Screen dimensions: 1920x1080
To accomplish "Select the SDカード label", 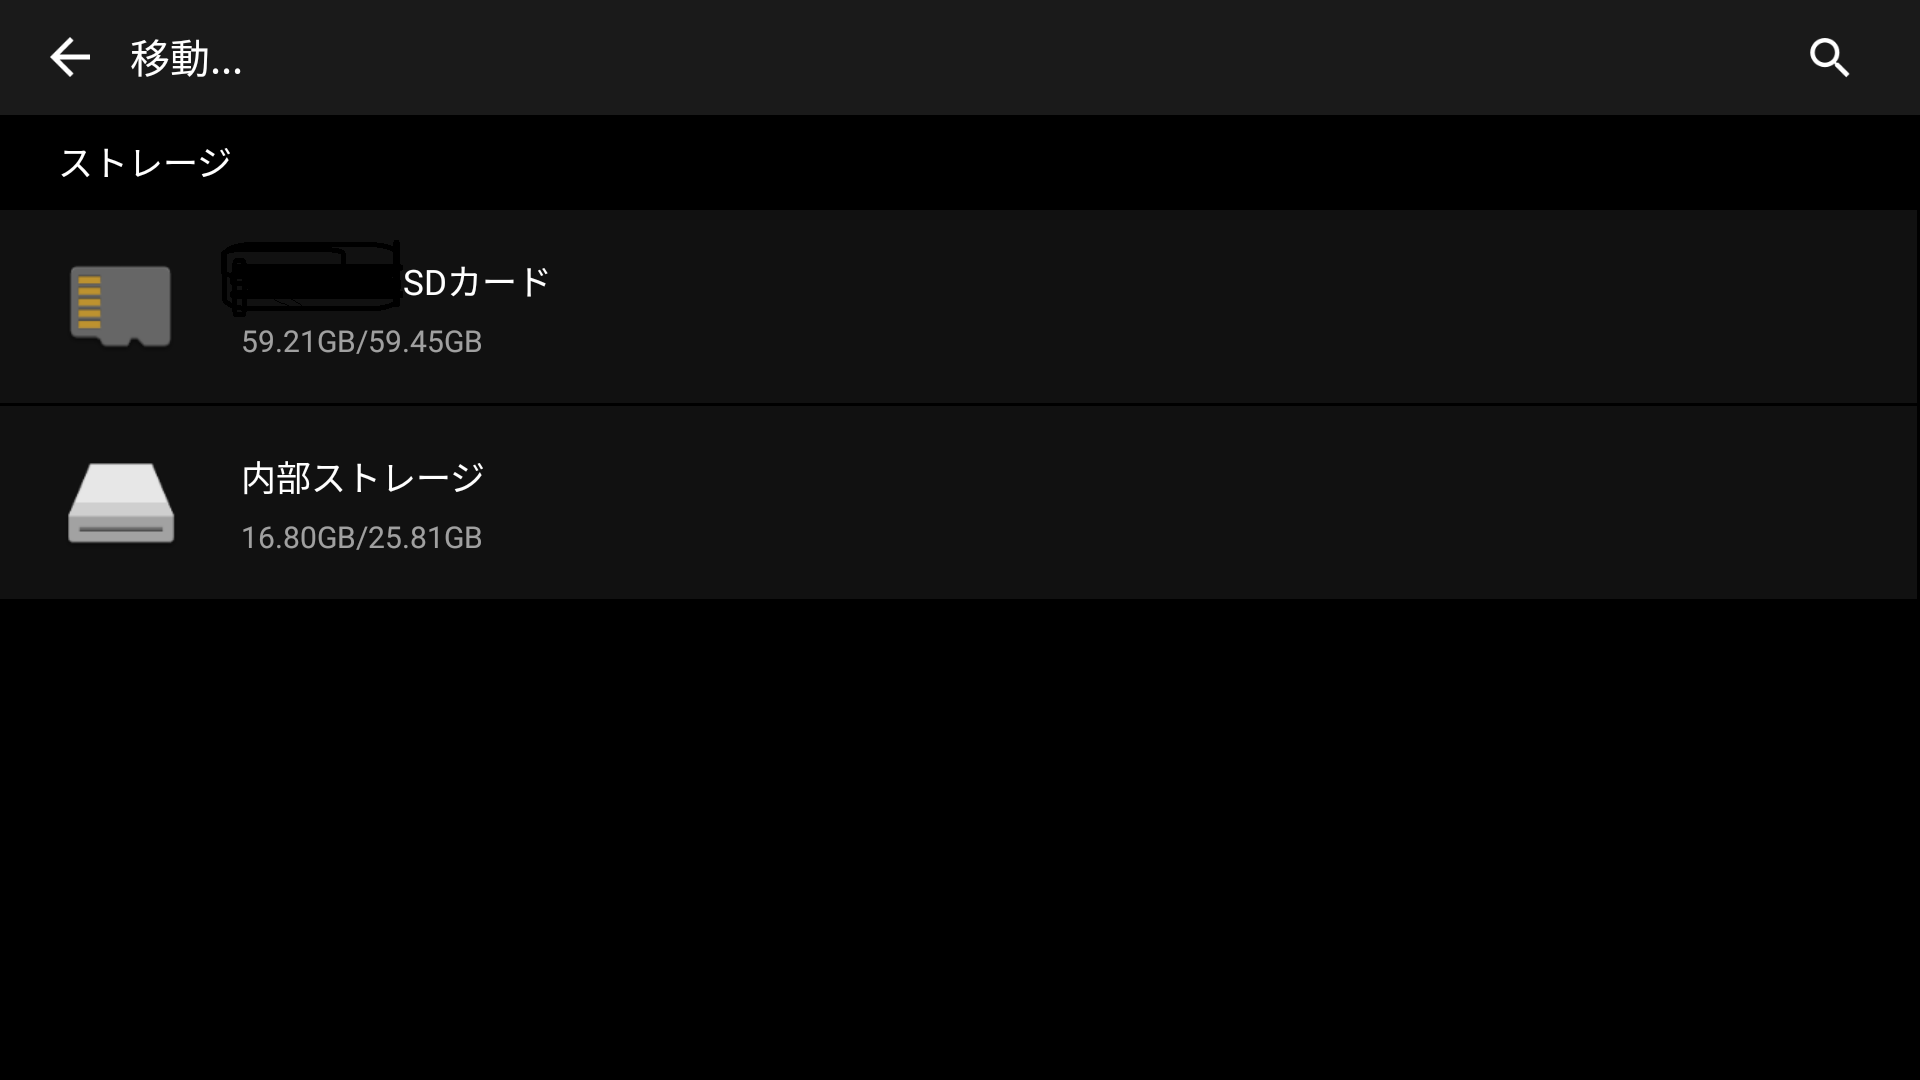I will (476, 283).
